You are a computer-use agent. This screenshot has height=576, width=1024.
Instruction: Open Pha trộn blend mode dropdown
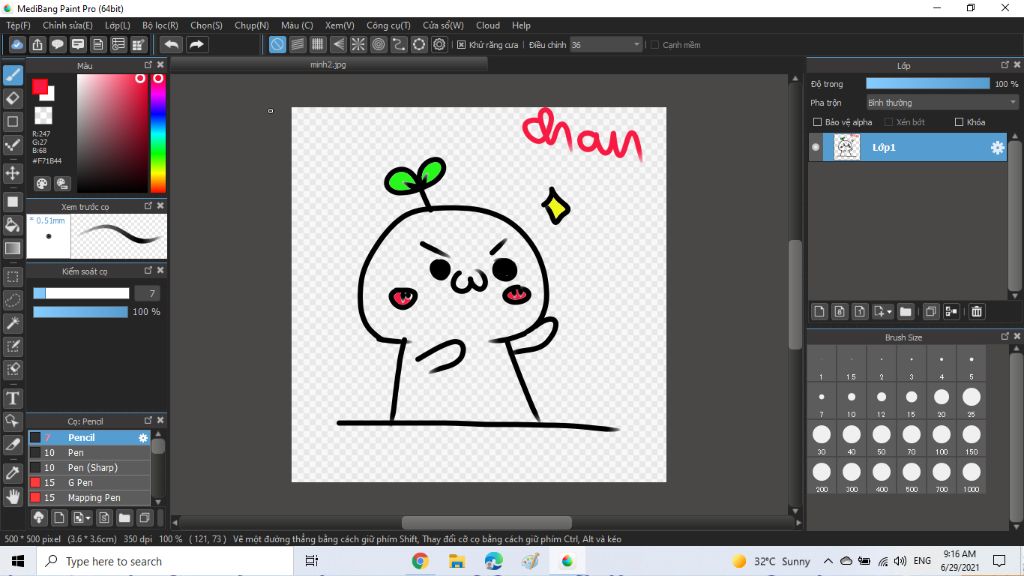(x=942, y=103)
